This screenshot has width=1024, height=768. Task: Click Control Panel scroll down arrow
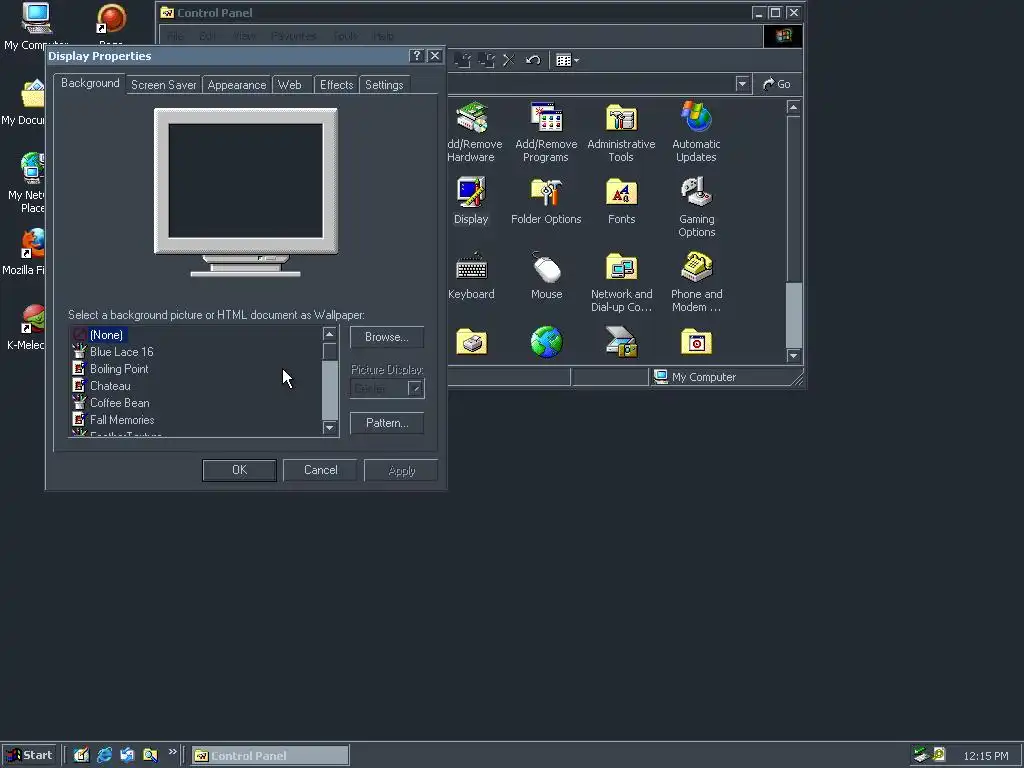pyautogui.click(x=793, y=356)
